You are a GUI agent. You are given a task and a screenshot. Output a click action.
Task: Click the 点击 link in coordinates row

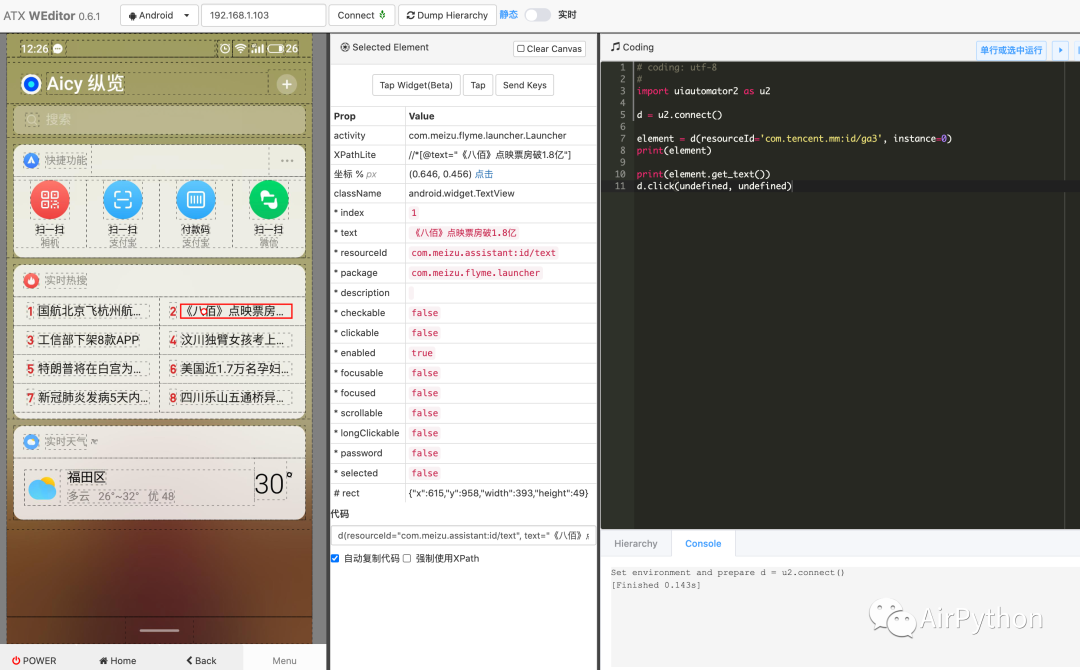click(x=484, y=174)
